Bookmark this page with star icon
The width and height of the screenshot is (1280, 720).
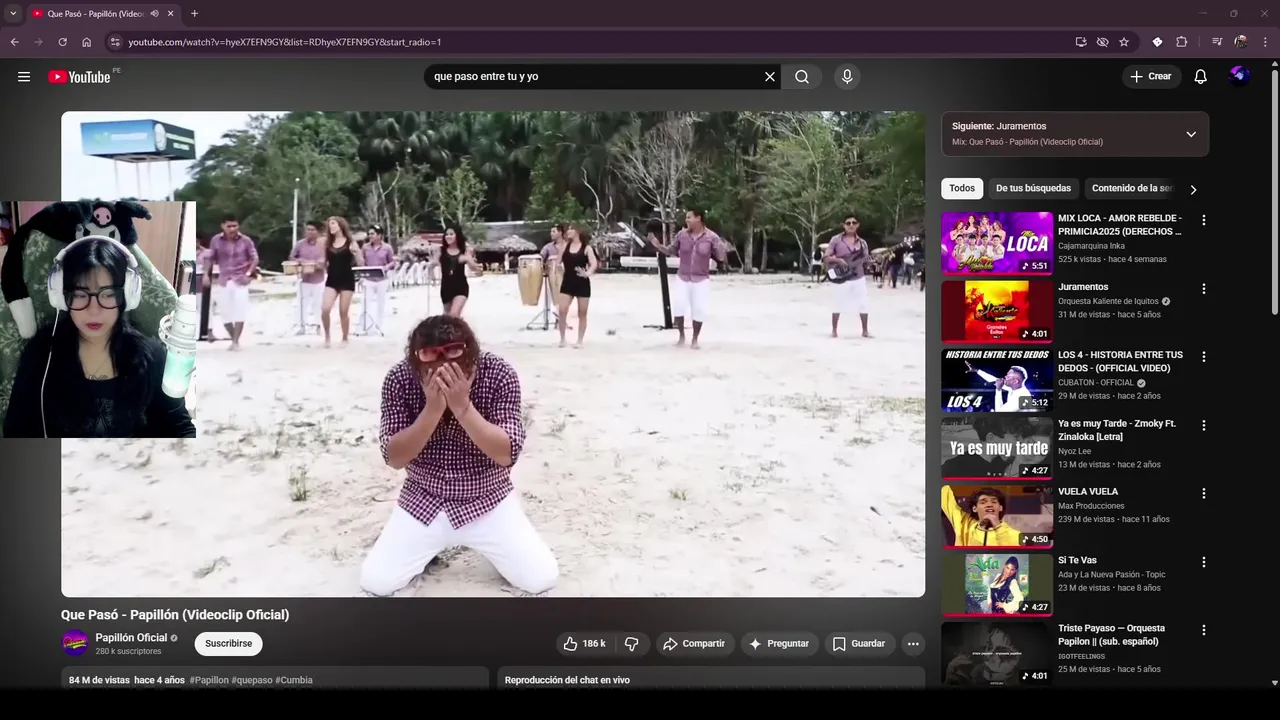tap(1124, 42)
